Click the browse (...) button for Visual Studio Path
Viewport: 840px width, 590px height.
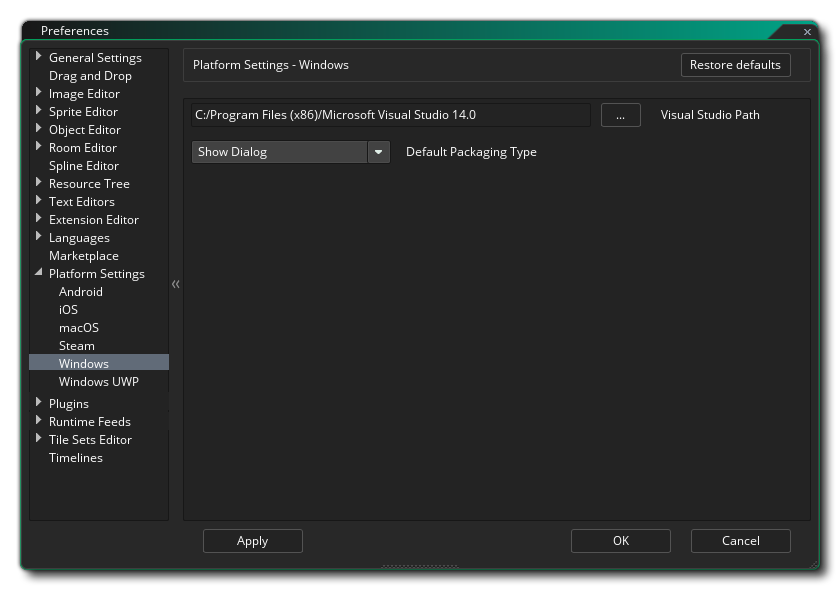coord(620,115)
